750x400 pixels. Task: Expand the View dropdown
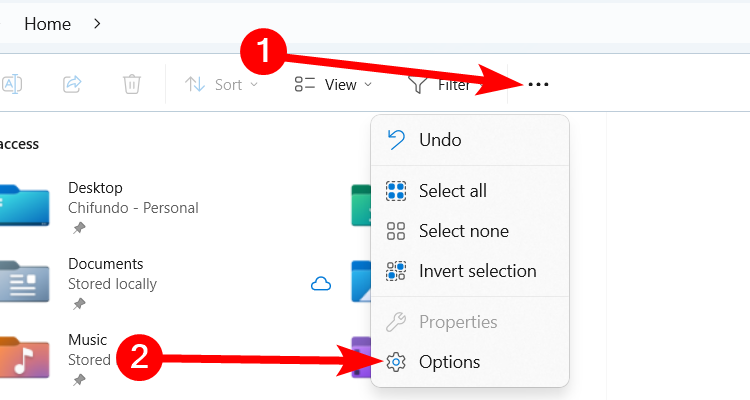333,85
